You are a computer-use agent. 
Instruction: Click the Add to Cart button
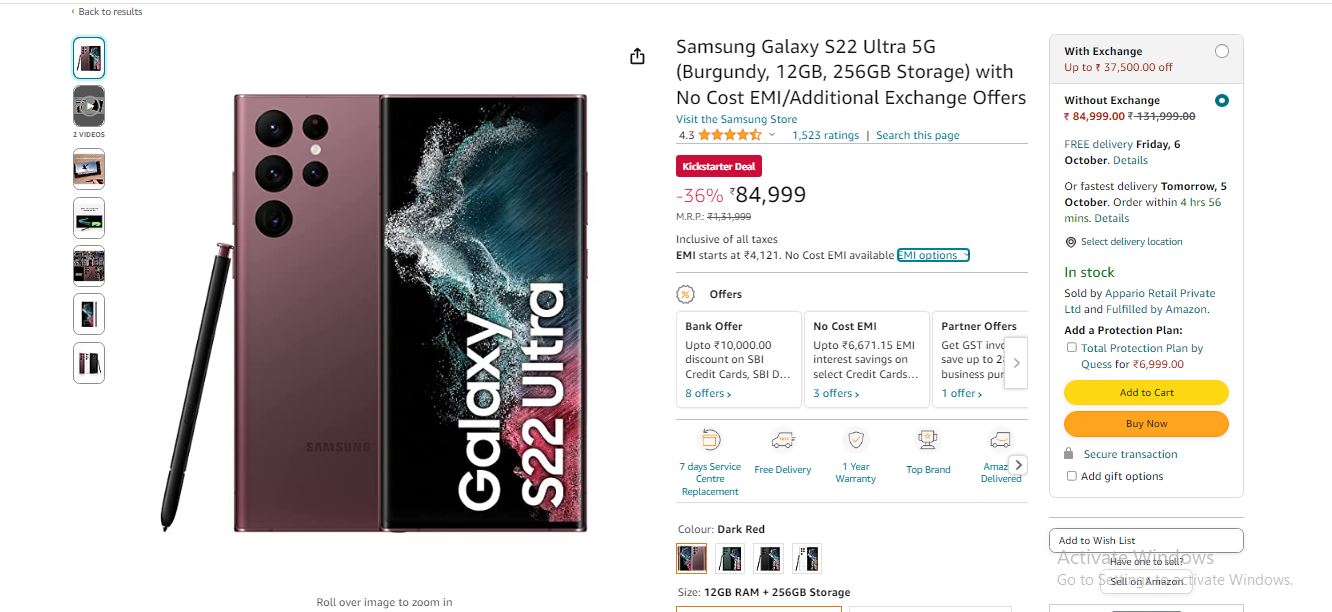[x=1146, y=392]
